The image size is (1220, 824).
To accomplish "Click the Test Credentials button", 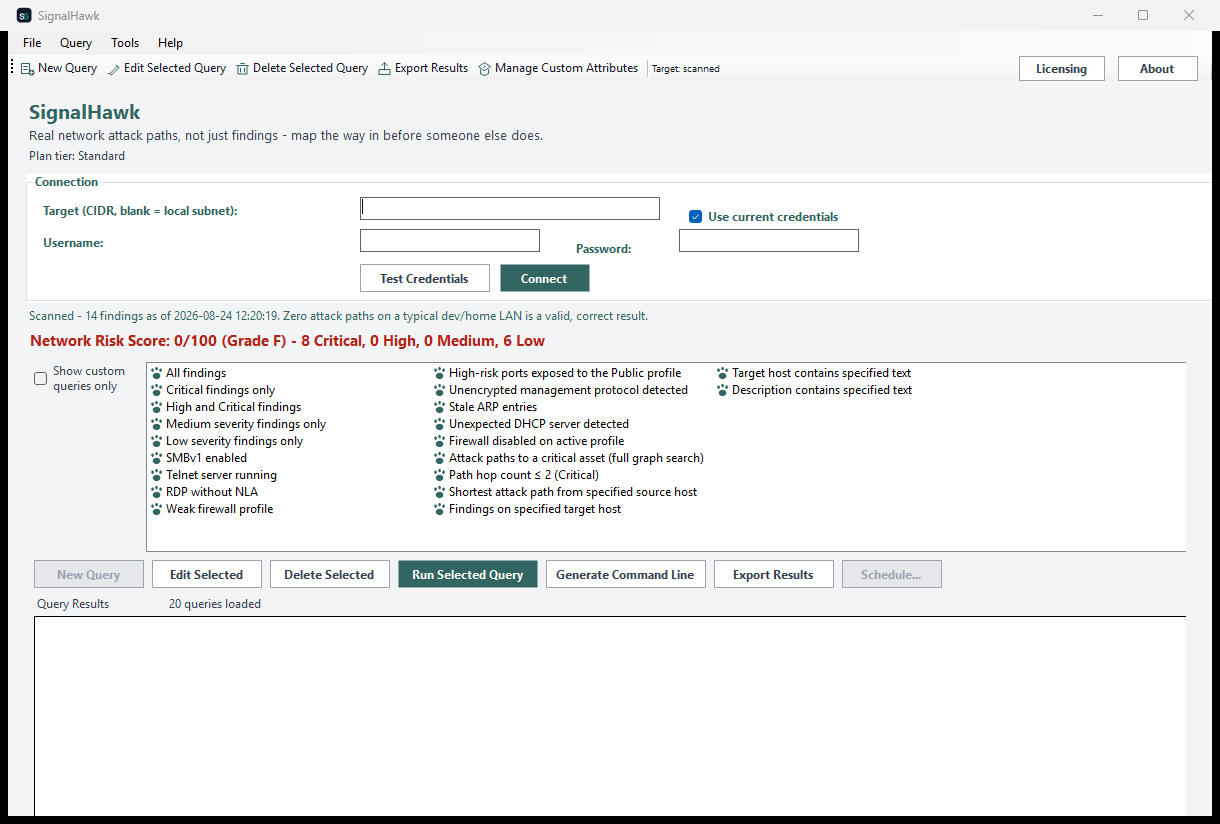I will pyautogui.click(x=424, y=278).
